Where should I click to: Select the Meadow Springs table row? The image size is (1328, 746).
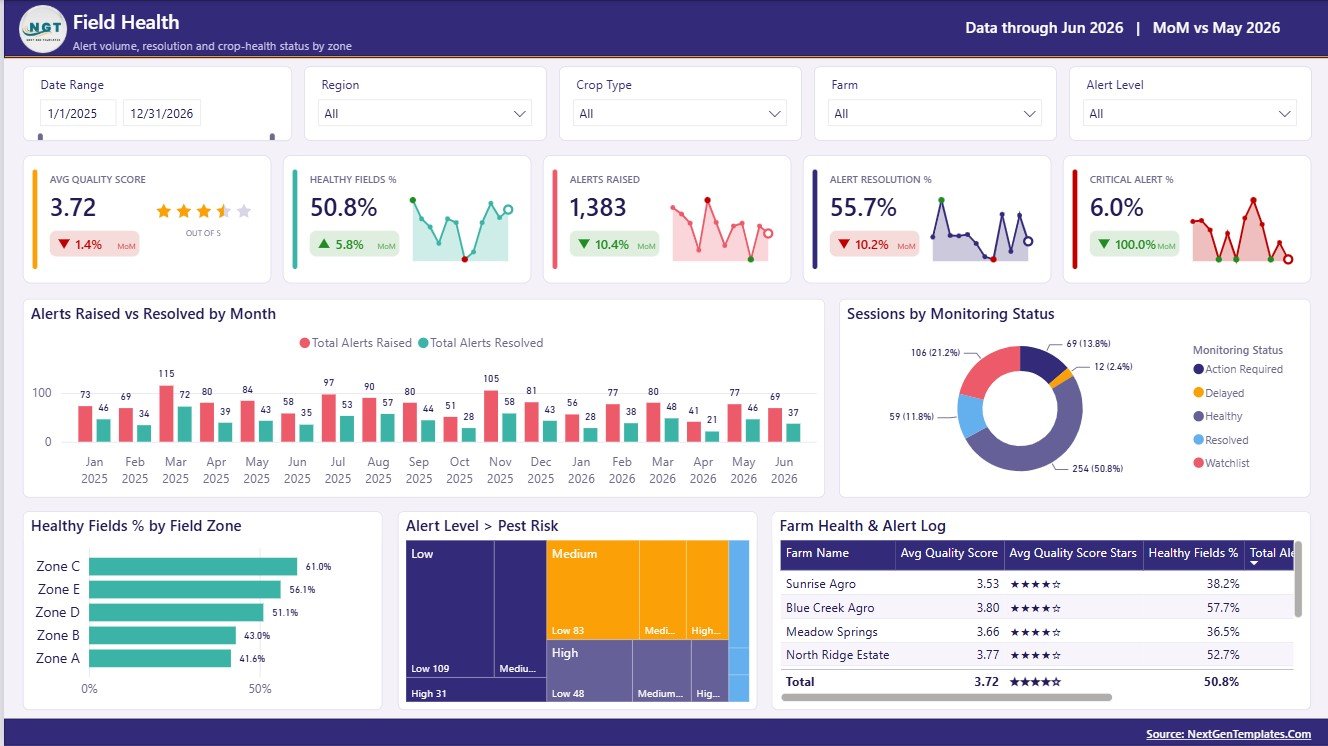pyautogui.click(x=1037, y=632)
